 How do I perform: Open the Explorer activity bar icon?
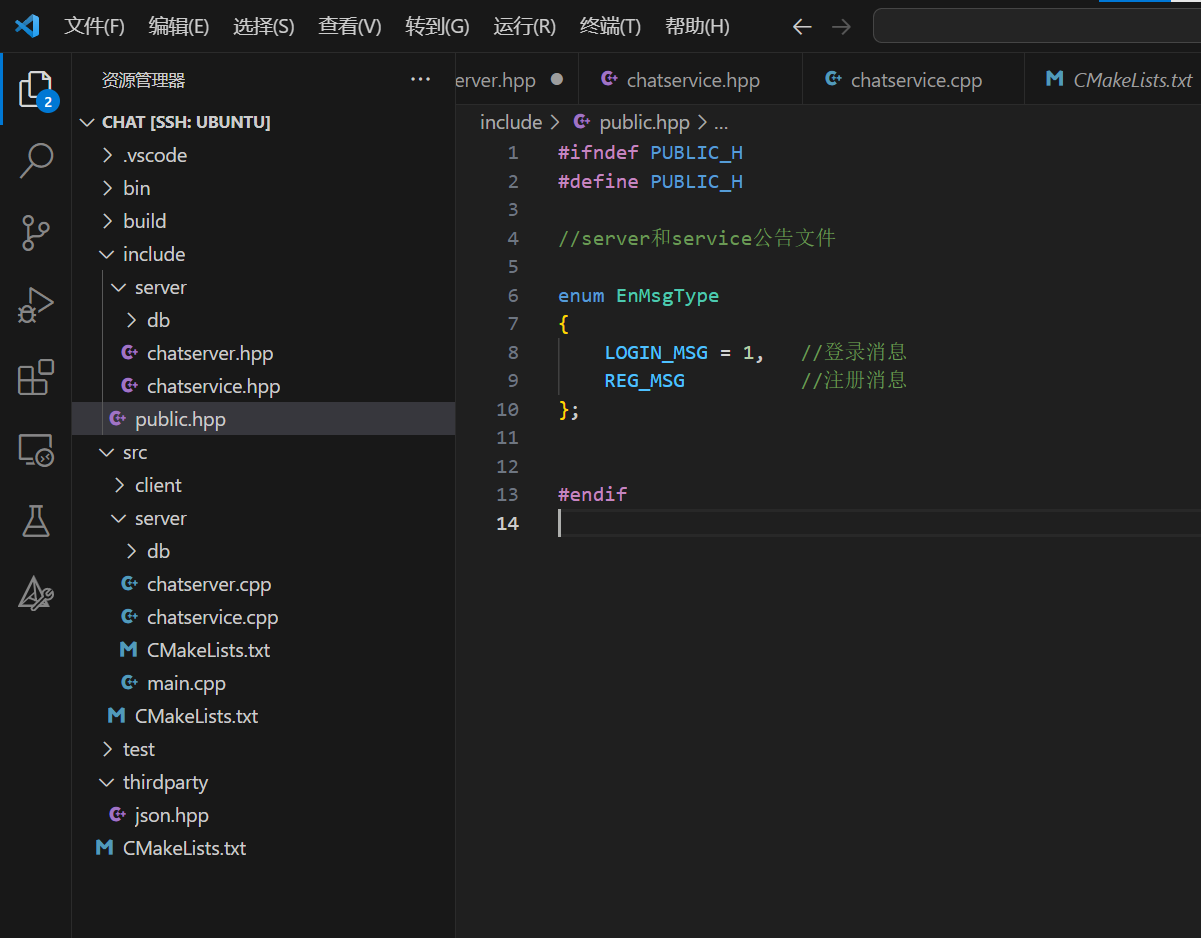click(x=36, y=90)
